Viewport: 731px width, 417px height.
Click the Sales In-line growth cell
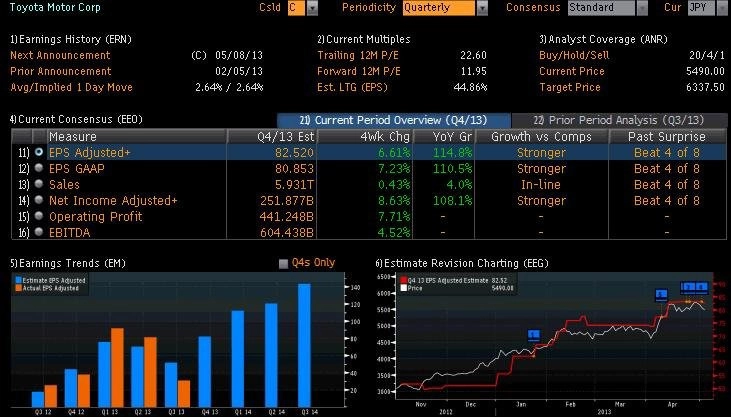[541, 184]
